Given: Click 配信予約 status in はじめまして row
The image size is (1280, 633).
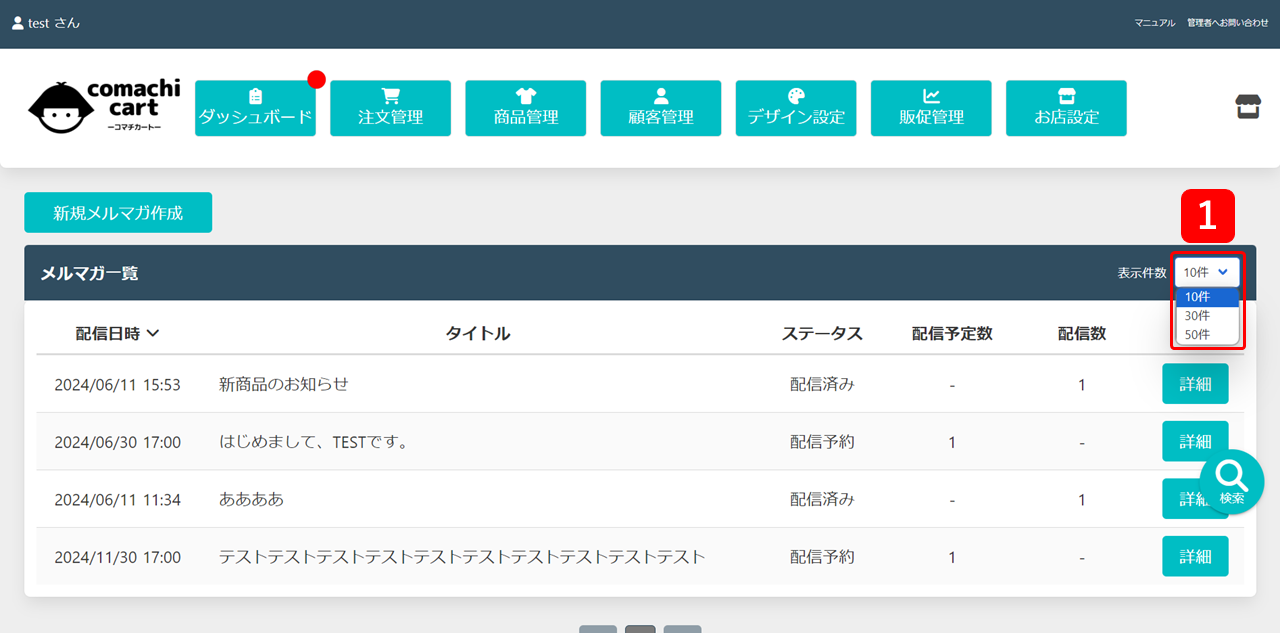Looking at the screenshot, I should click(x=822, y=441).
